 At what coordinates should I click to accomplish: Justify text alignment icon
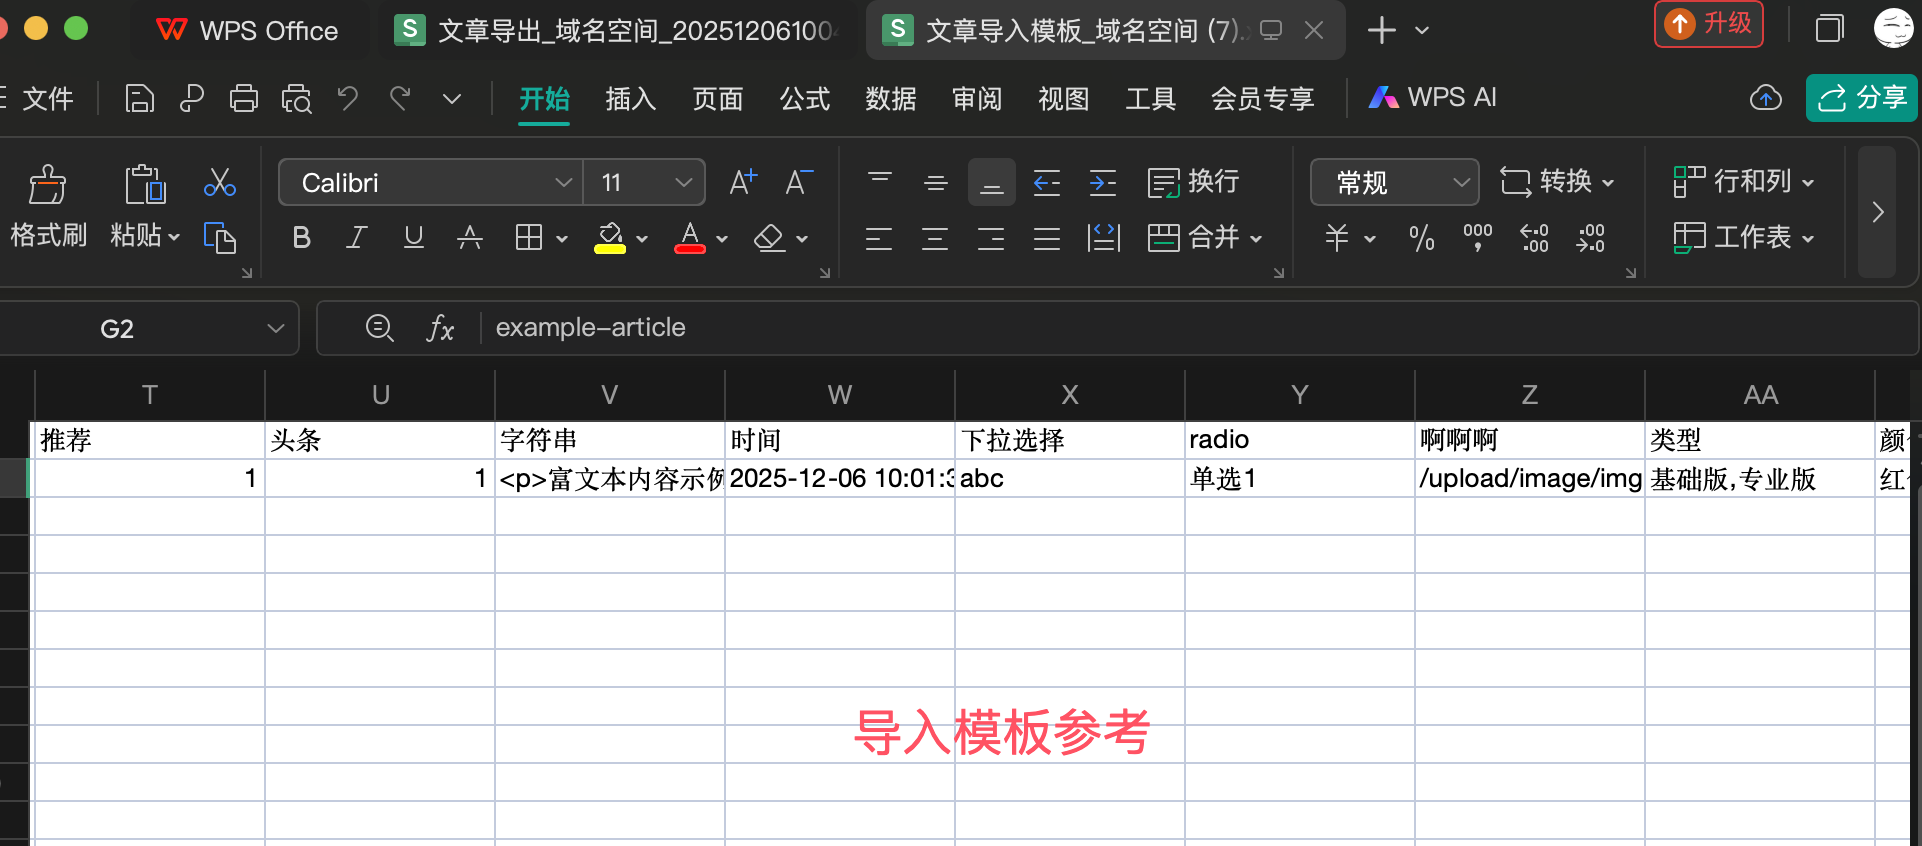tap(1047, 238)
